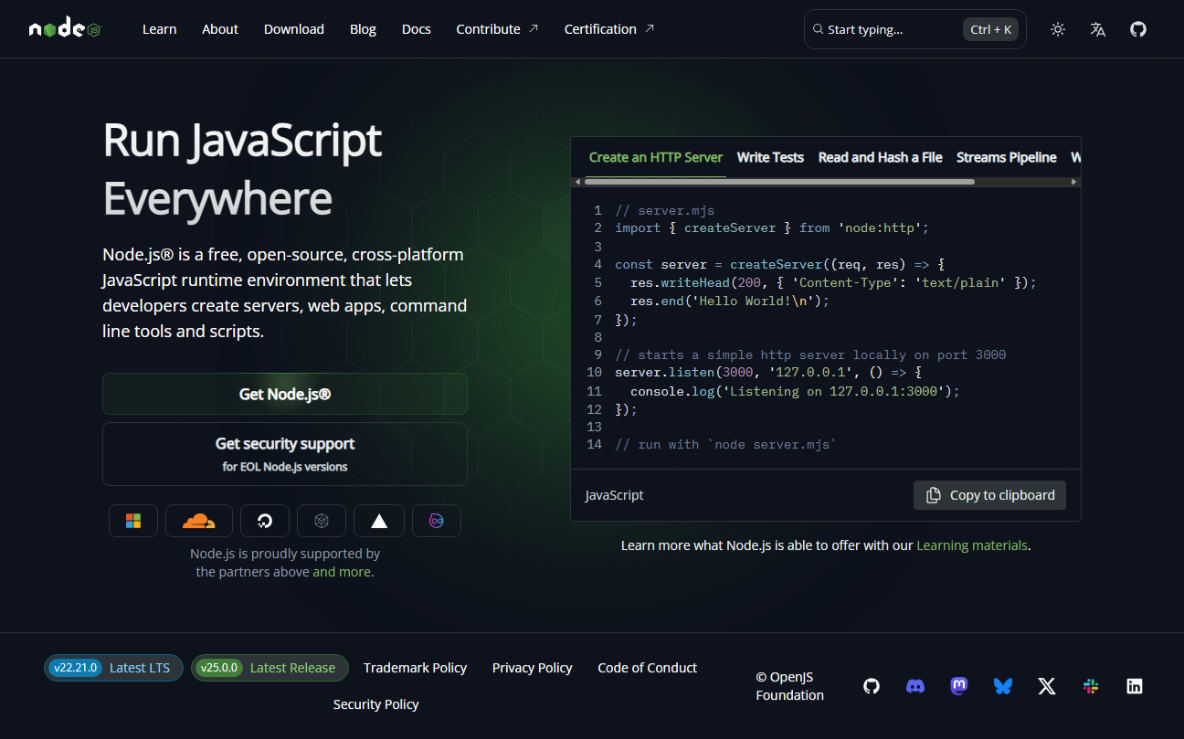1184x739 pixels.
Task: Copy the server code to clipboard
Action: click(x=989, y=495)
